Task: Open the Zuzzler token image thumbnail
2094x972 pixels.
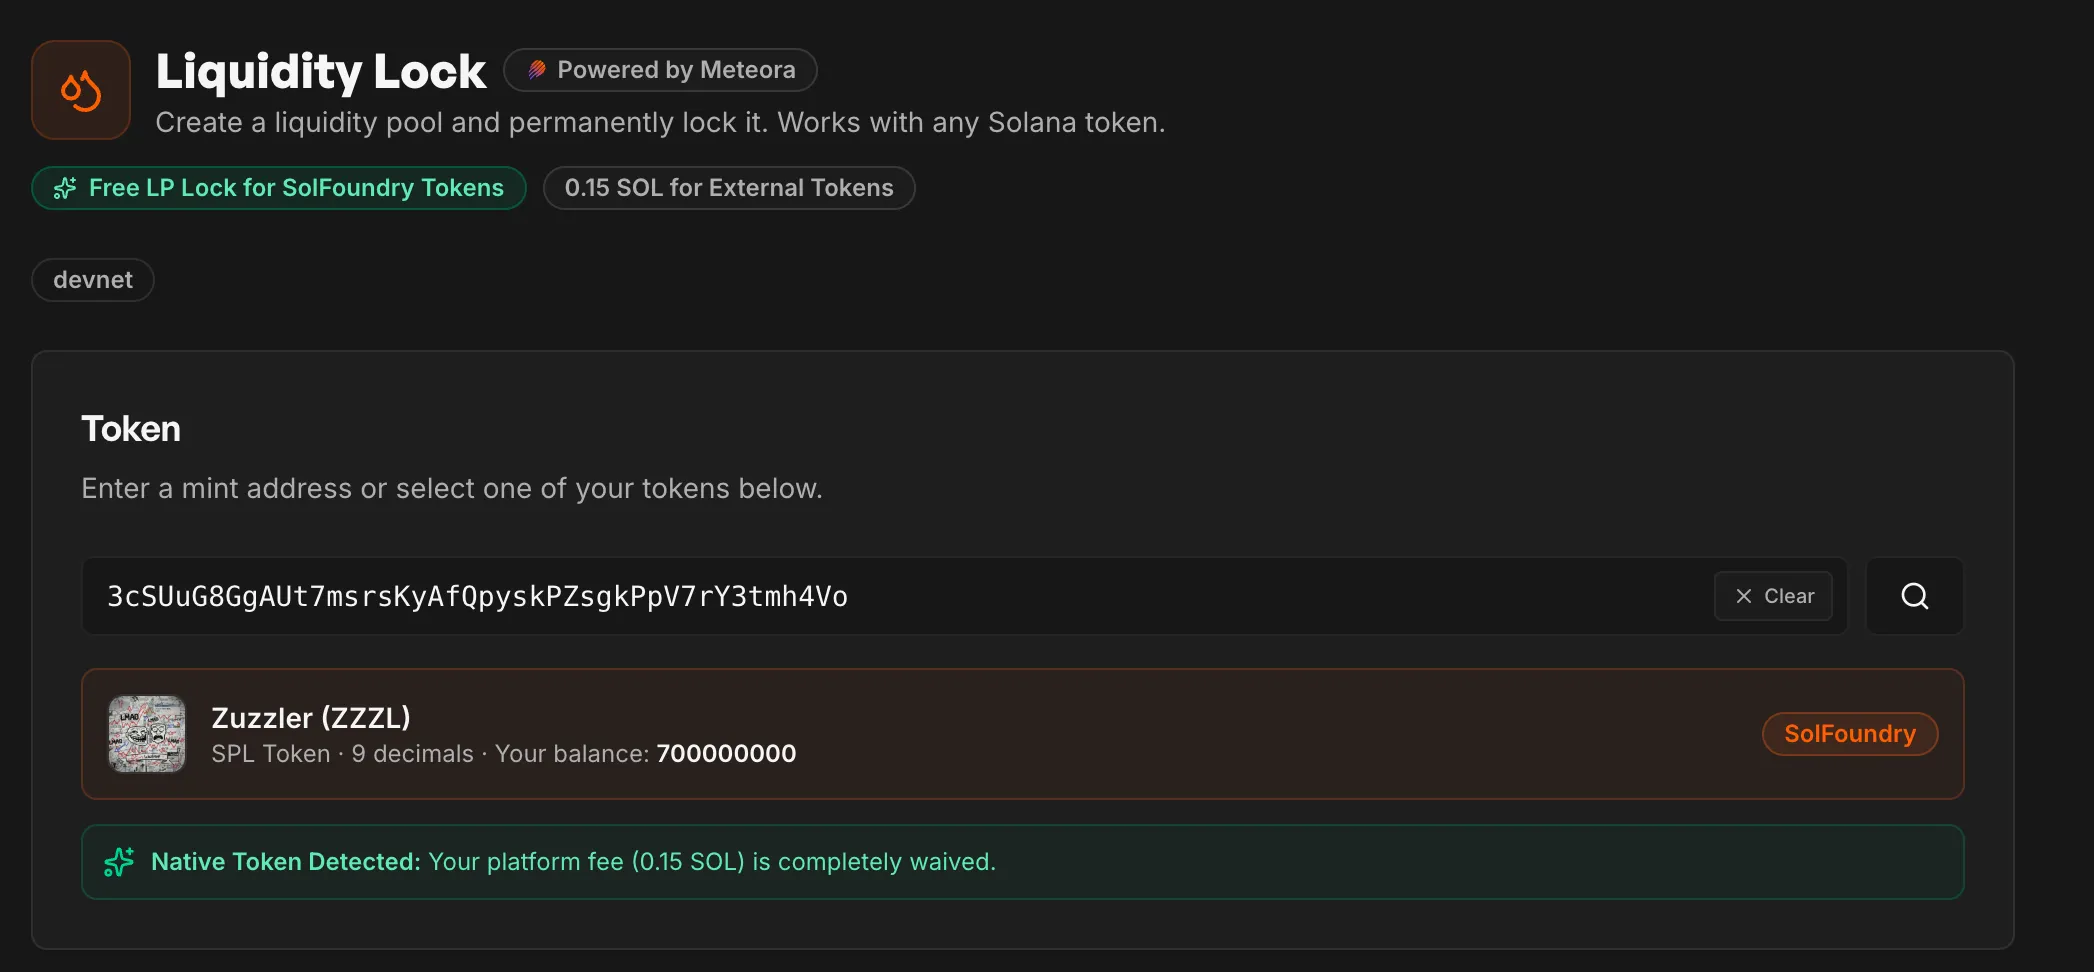Action: (147, 734)
